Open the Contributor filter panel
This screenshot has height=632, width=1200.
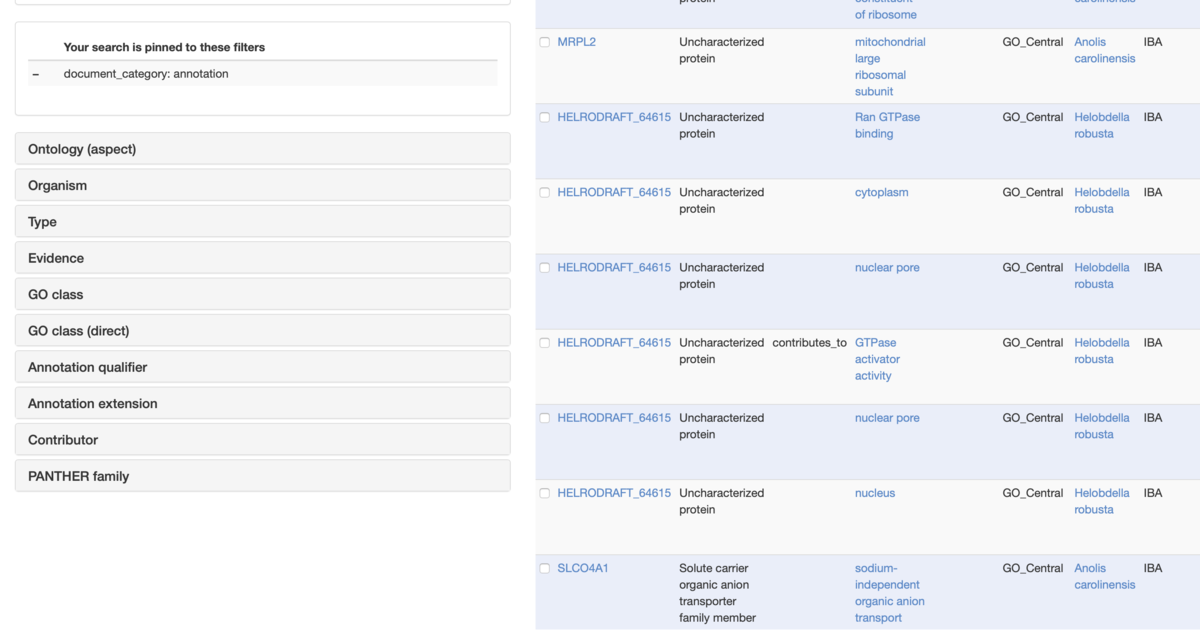pyautogui.click(x=263, y=440)
